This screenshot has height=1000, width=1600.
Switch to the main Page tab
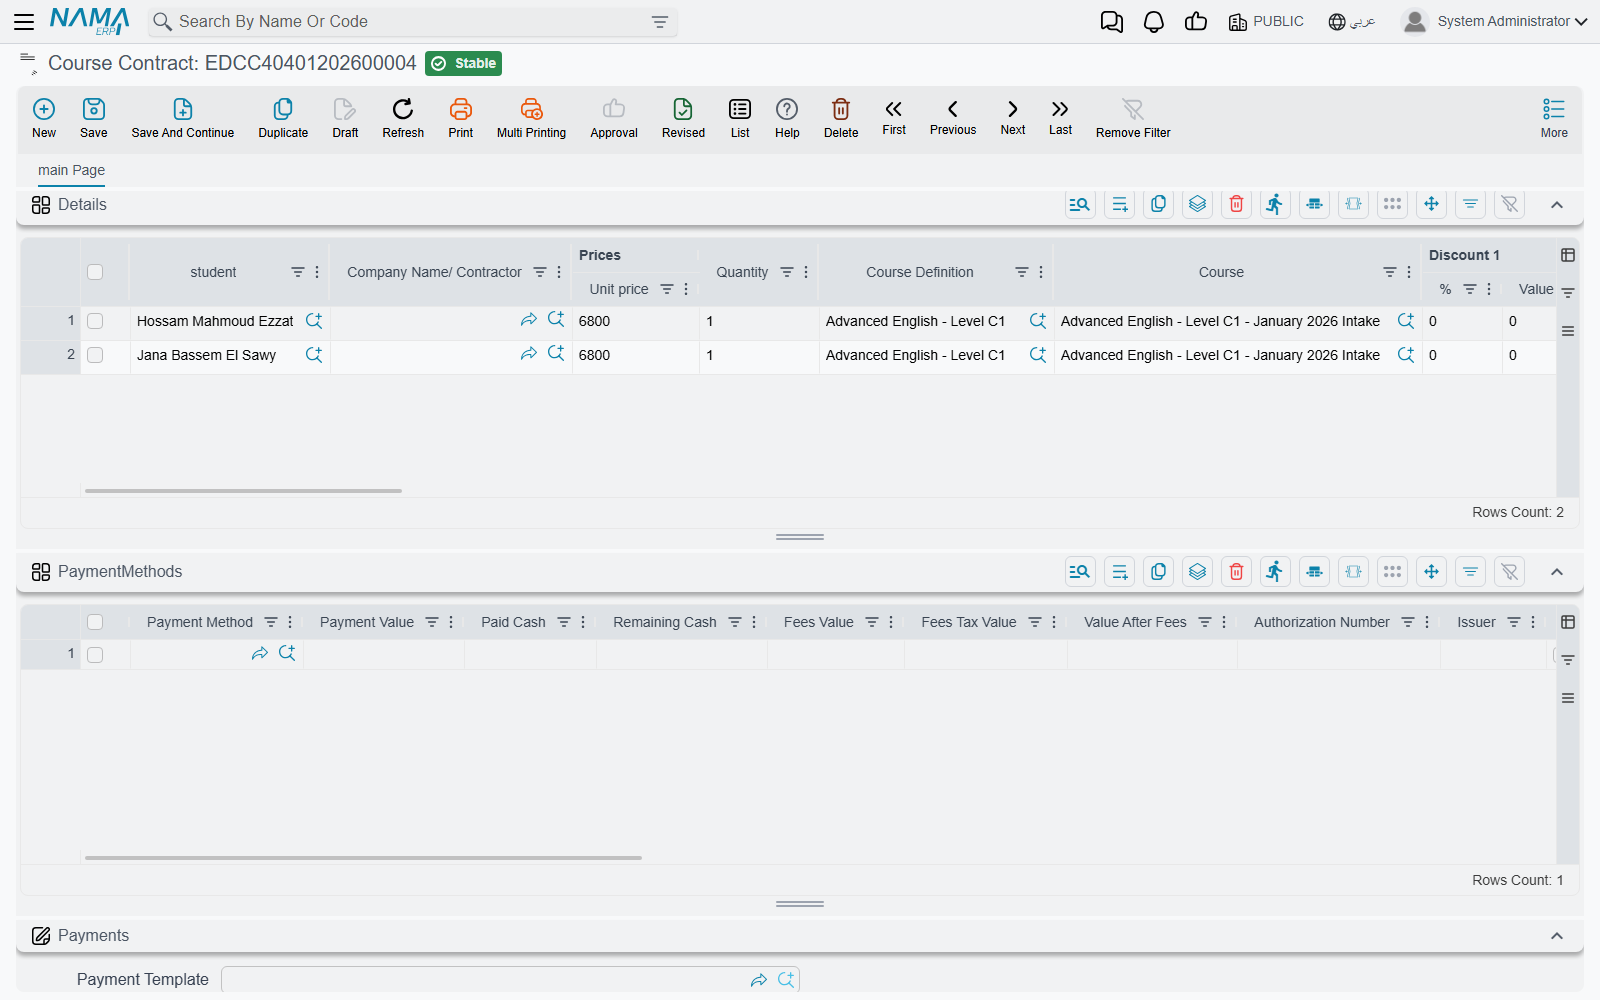(71, 170)
